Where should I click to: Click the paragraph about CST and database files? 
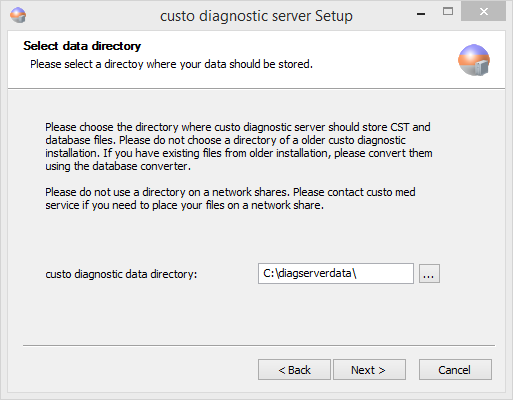pyautogui.click(x=239, y=146)
